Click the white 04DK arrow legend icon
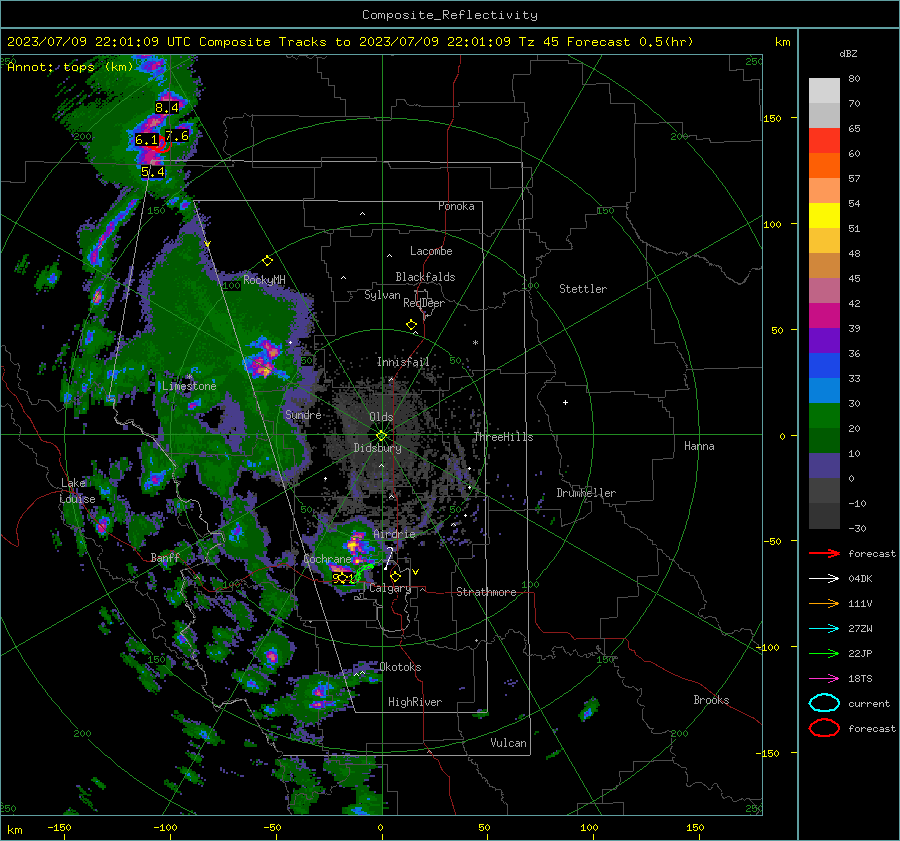This screenshot has height=841, width=900. [x=824, y=578]
